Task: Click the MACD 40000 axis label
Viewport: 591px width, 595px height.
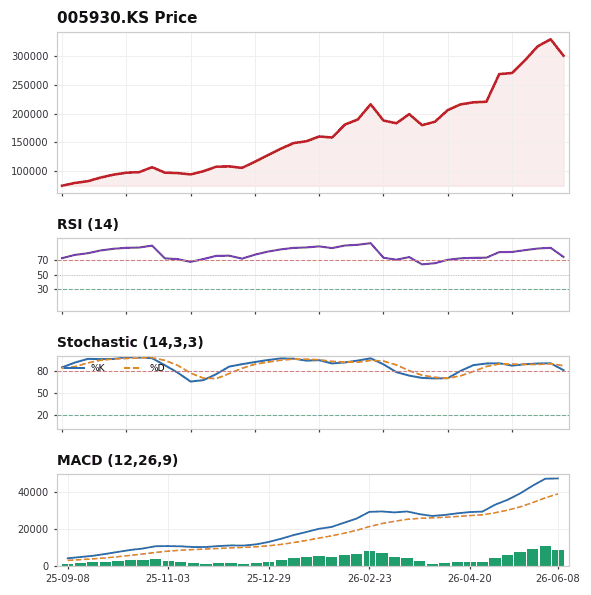Action: pyautogui.click(x=33, y=493)
